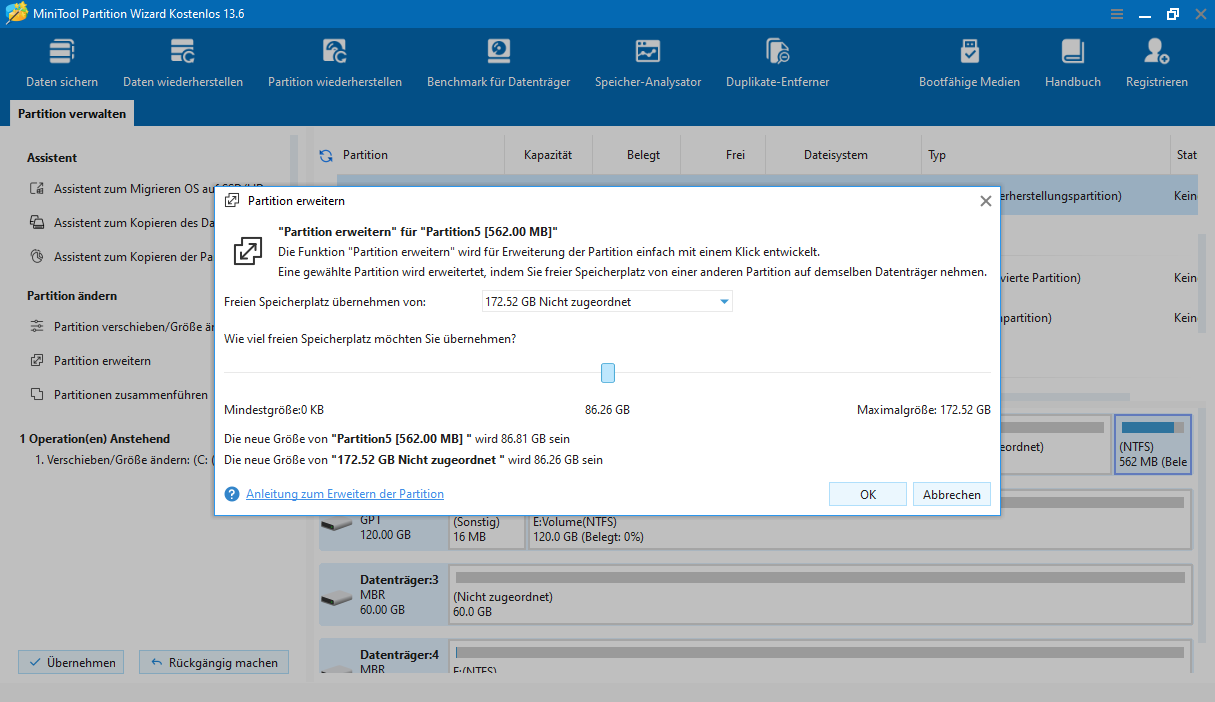1215x702 pixels.
Task: Click the Maximalgröße: 172.52 GB text
Action: pyautogui.click(x=924, y=410)
